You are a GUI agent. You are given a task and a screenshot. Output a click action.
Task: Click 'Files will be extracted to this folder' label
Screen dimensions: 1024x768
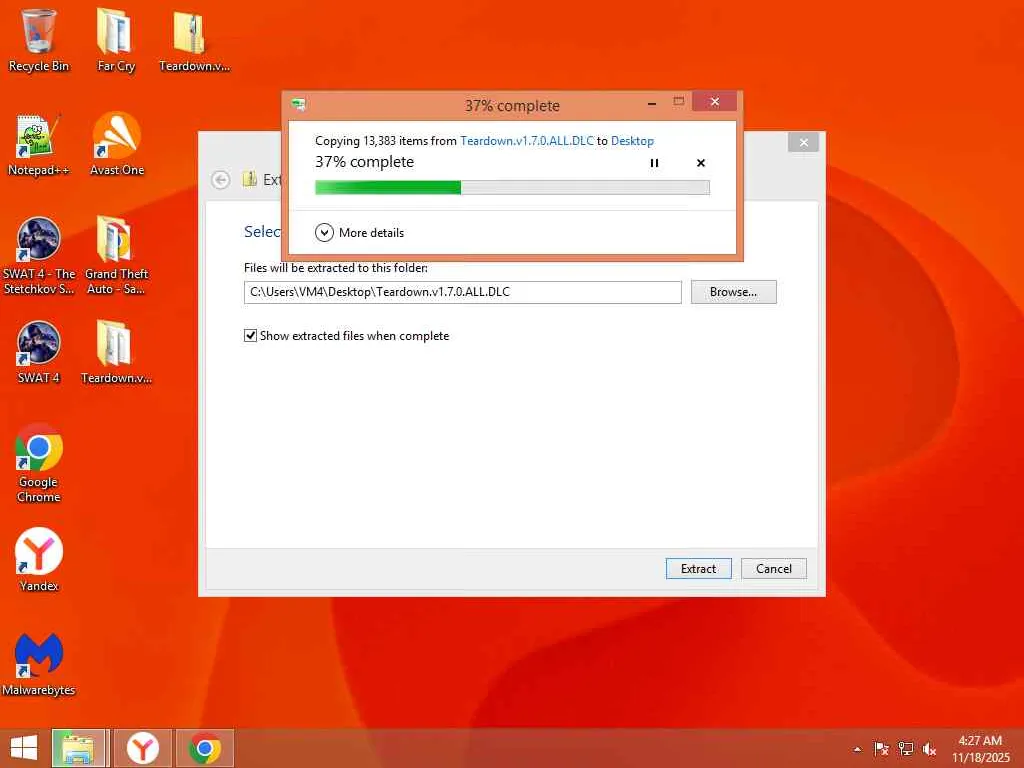pyautogui.click(x=336, y=268)
